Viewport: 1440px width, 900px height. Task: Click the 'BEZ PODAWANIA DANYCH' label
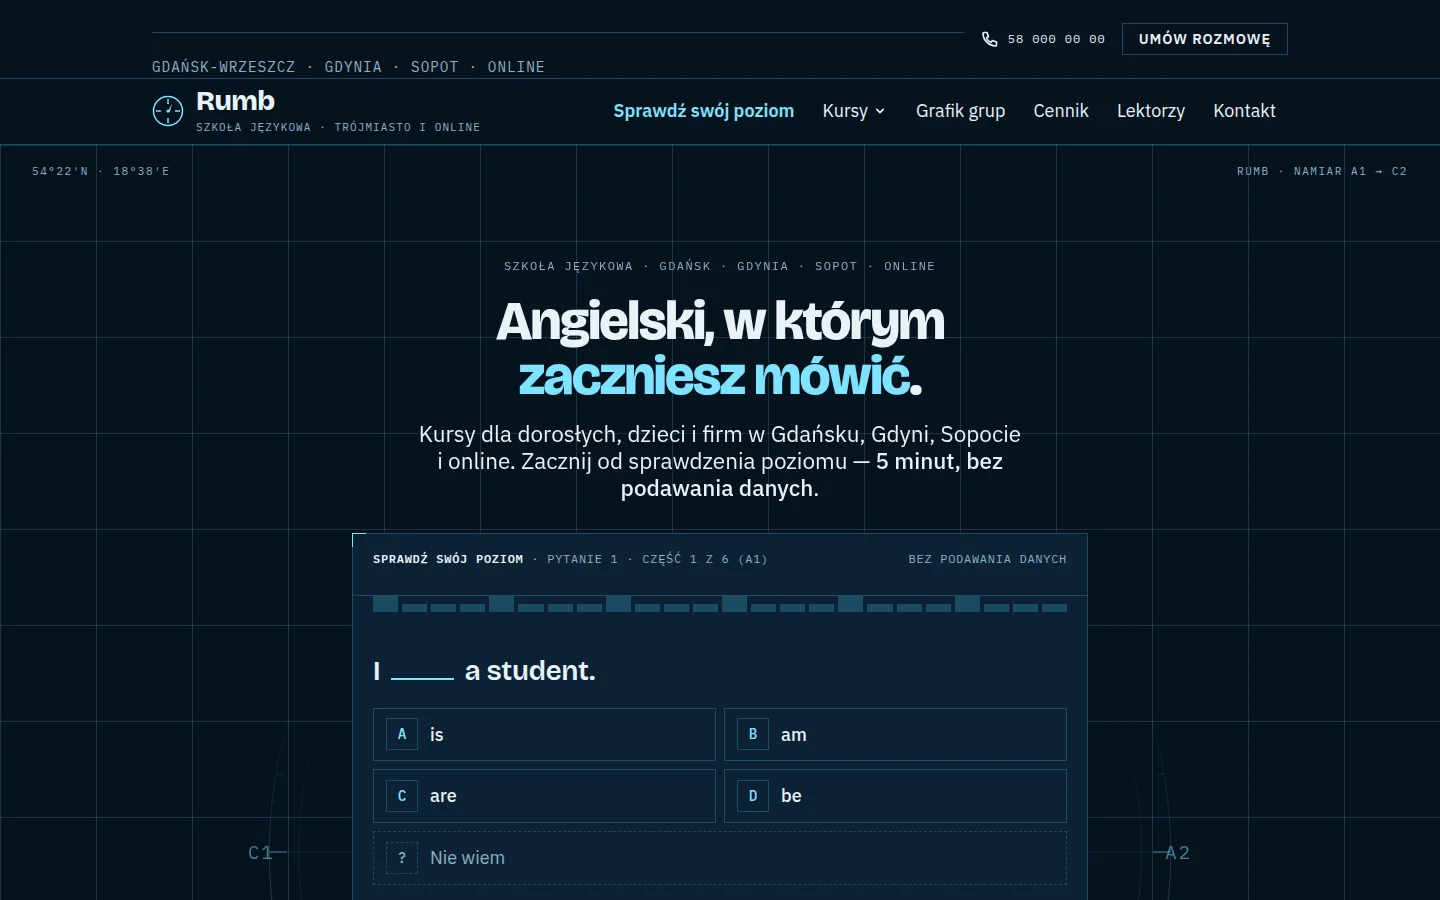(987, 559)
